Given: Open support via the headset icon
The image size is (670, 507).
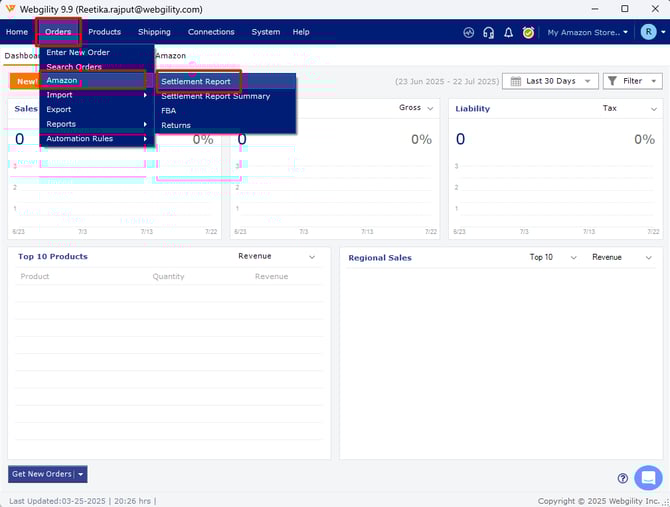Looking at the screenshot, I should 488,32.
